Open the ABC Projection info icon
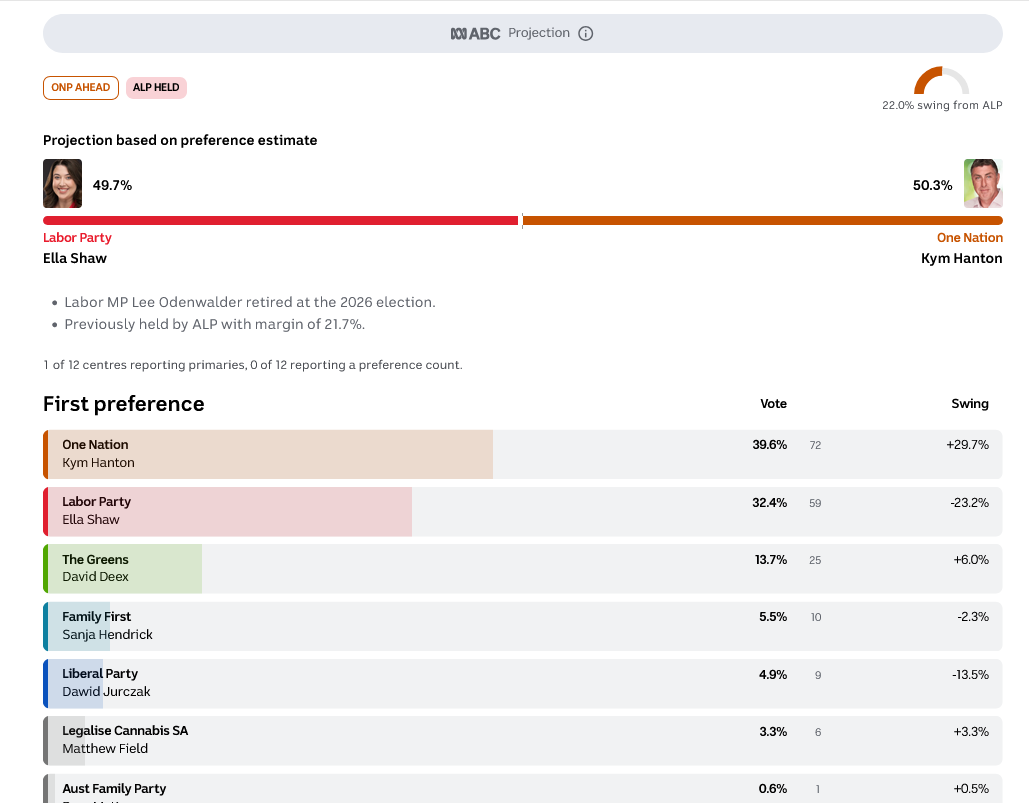Viewport: 1029px width, 803px height. pyautogui.click(x=585, y=33)
